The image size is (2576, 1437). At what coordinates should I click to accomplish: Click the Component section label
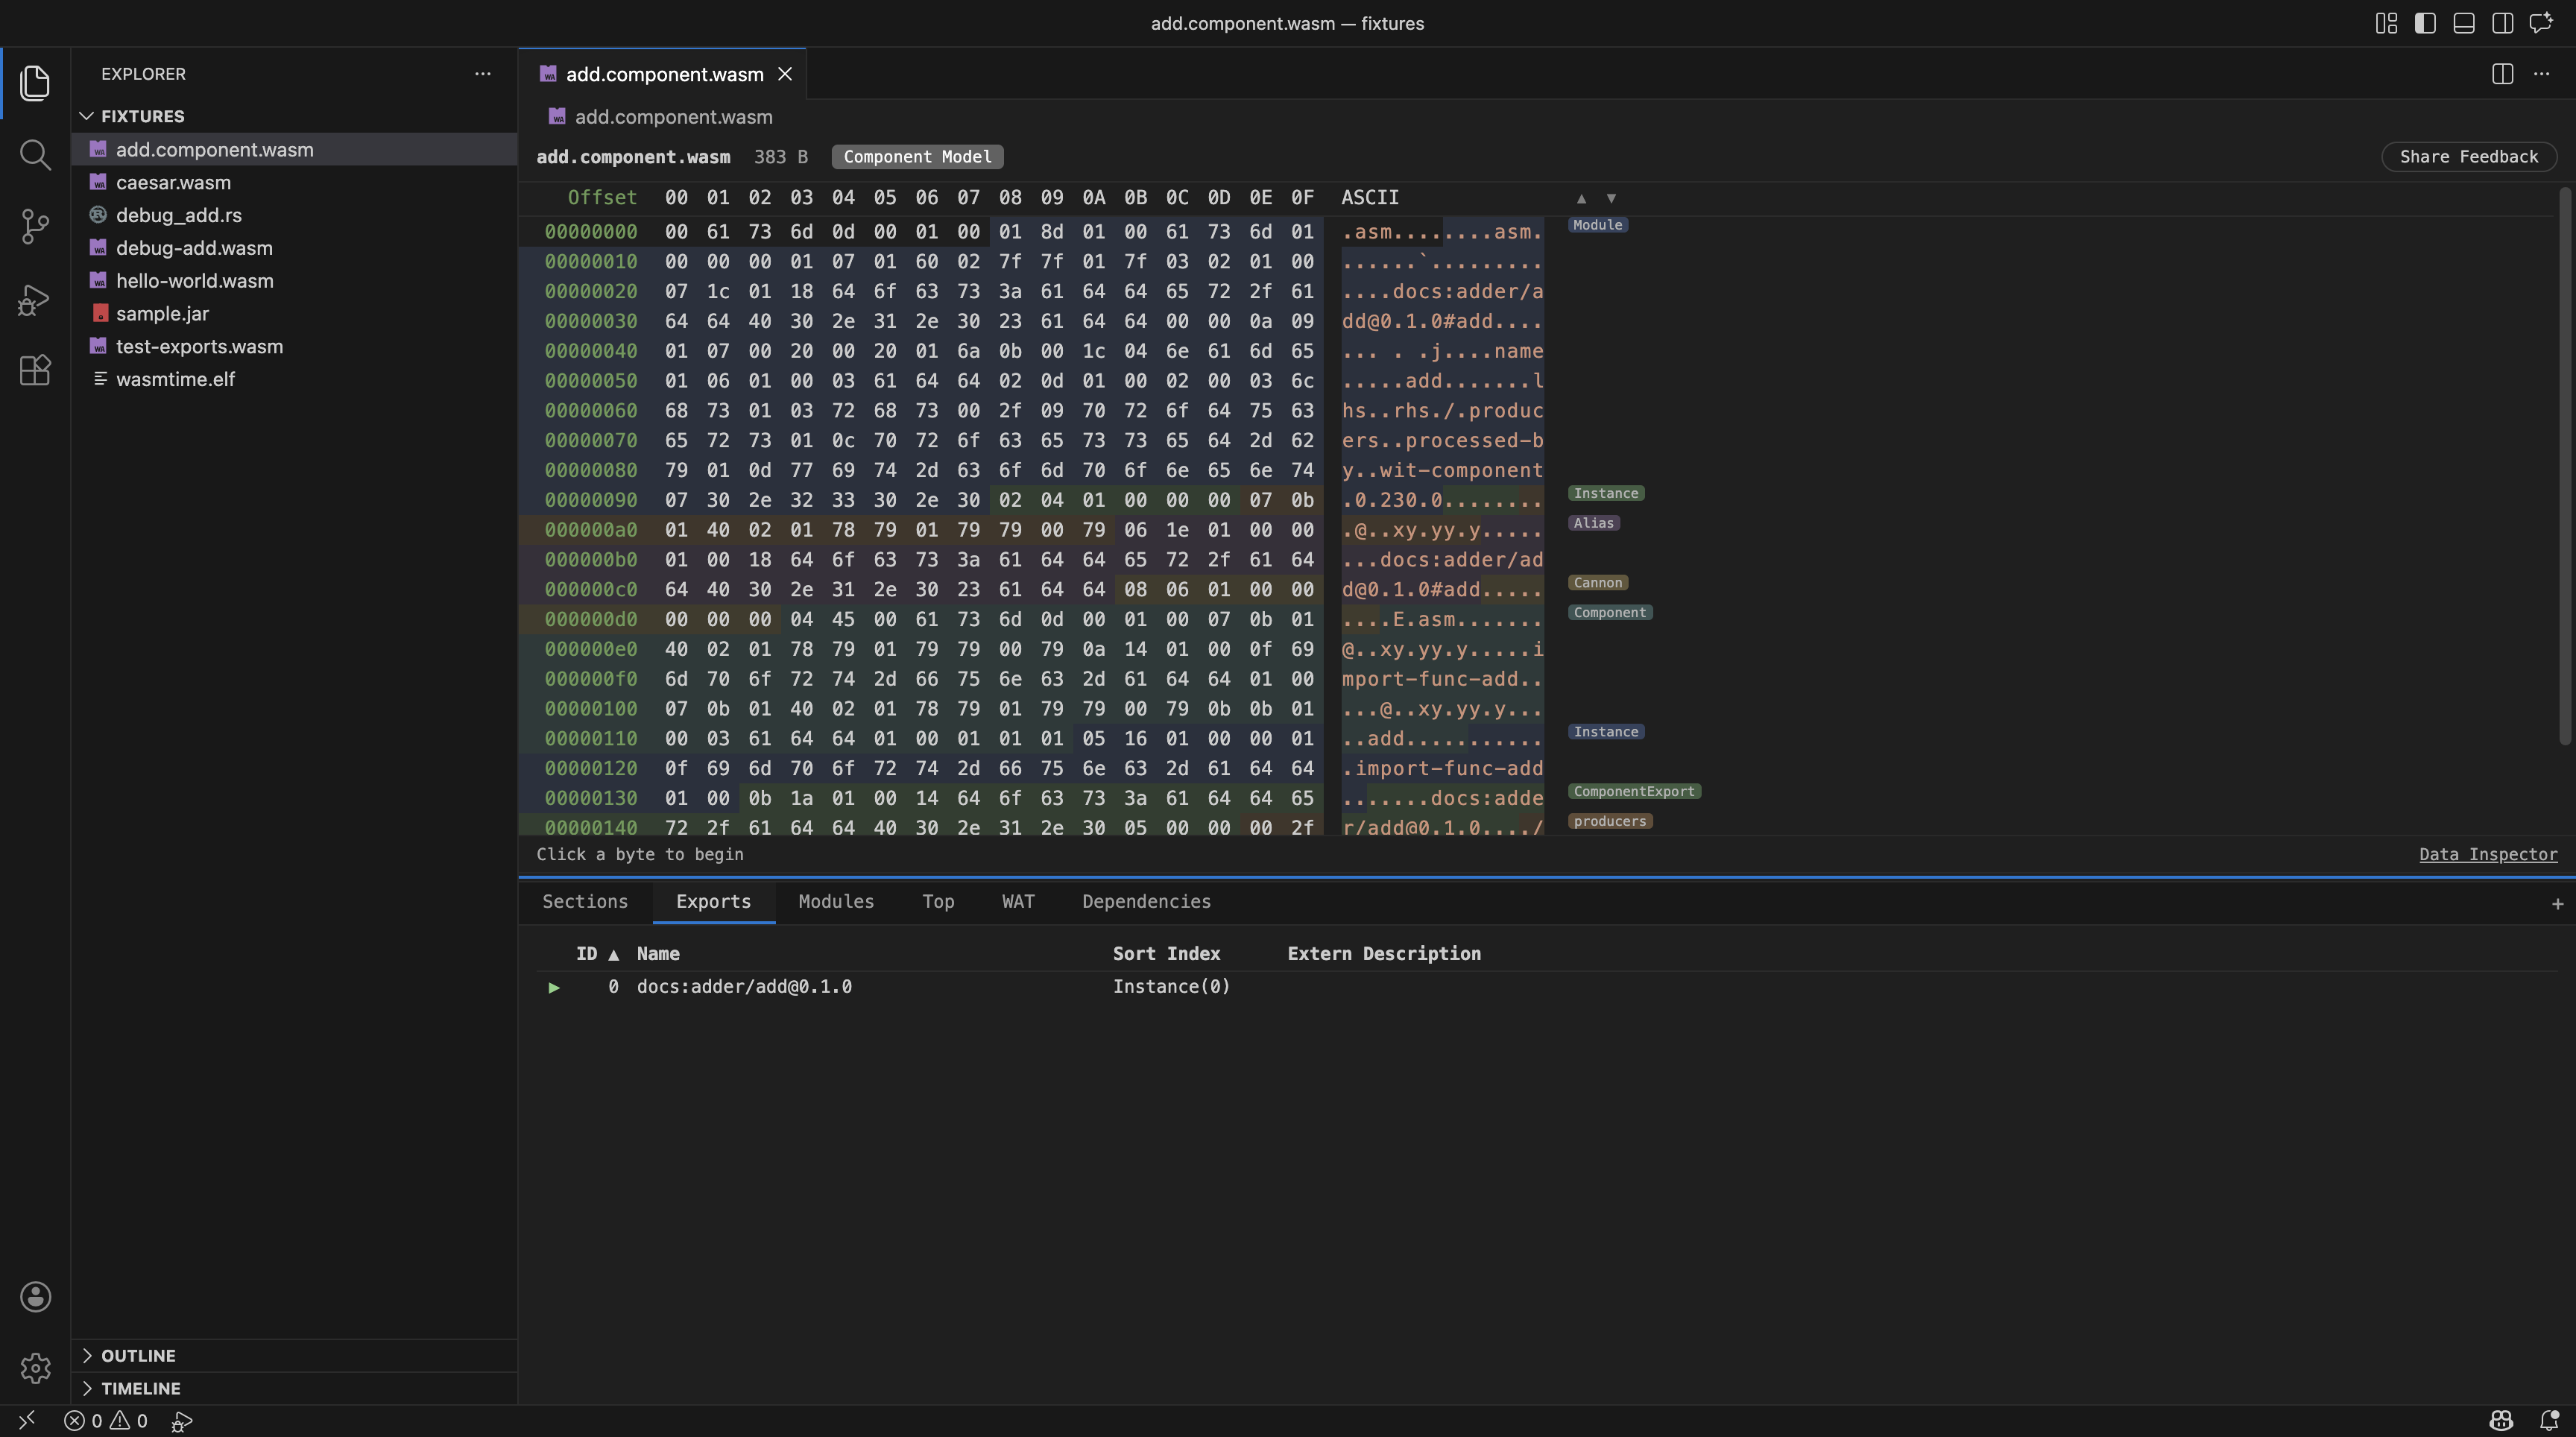coord(1609,613)
